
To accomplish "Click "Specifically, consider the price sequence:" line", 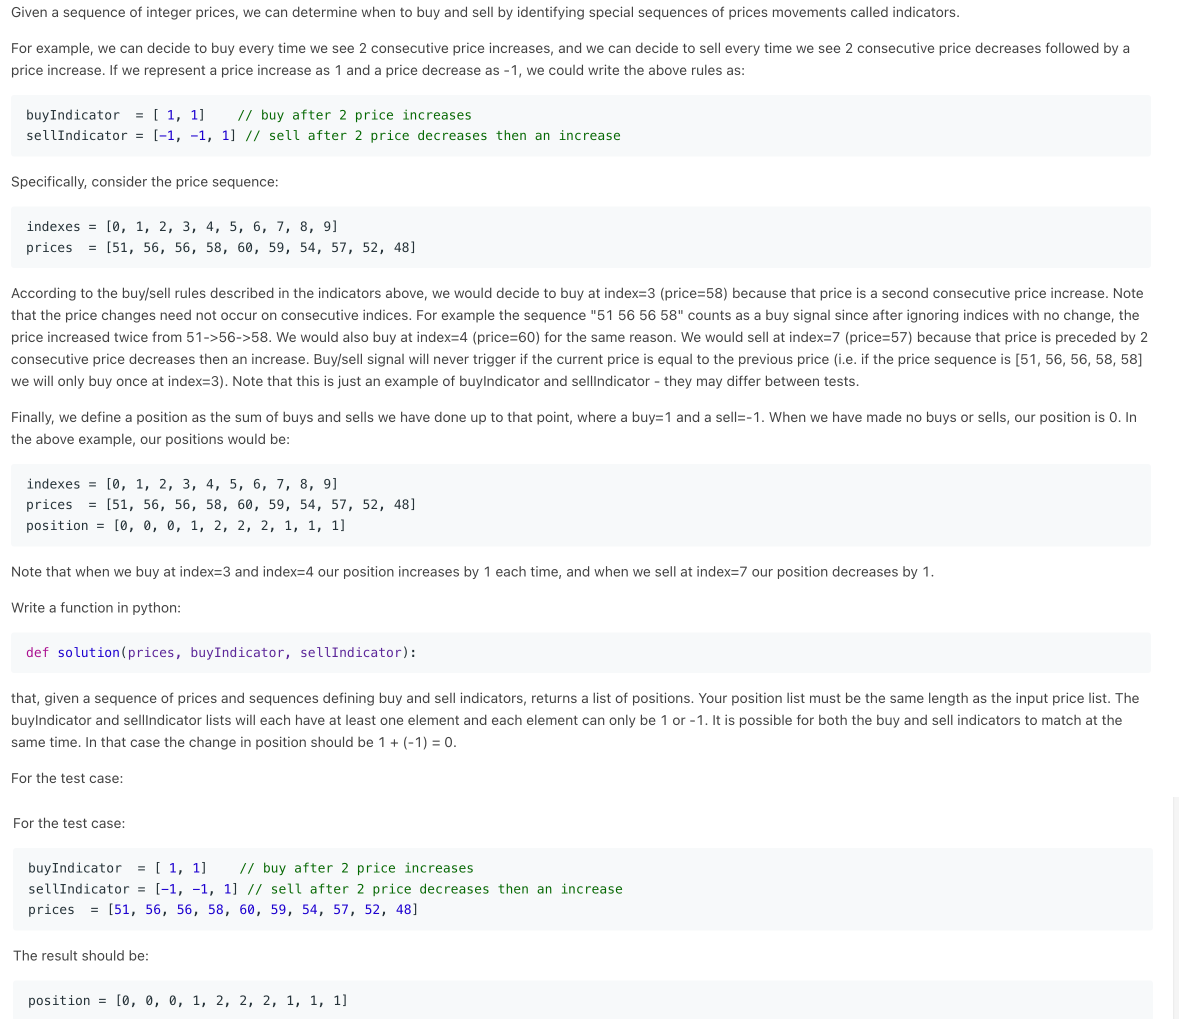I will [x=144, y=182].
